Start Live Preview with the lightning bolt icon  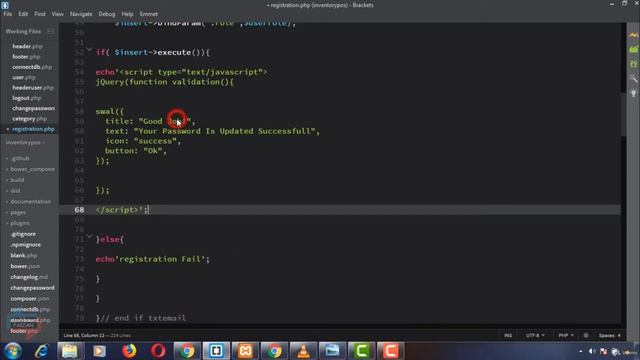tap(633, 36)
